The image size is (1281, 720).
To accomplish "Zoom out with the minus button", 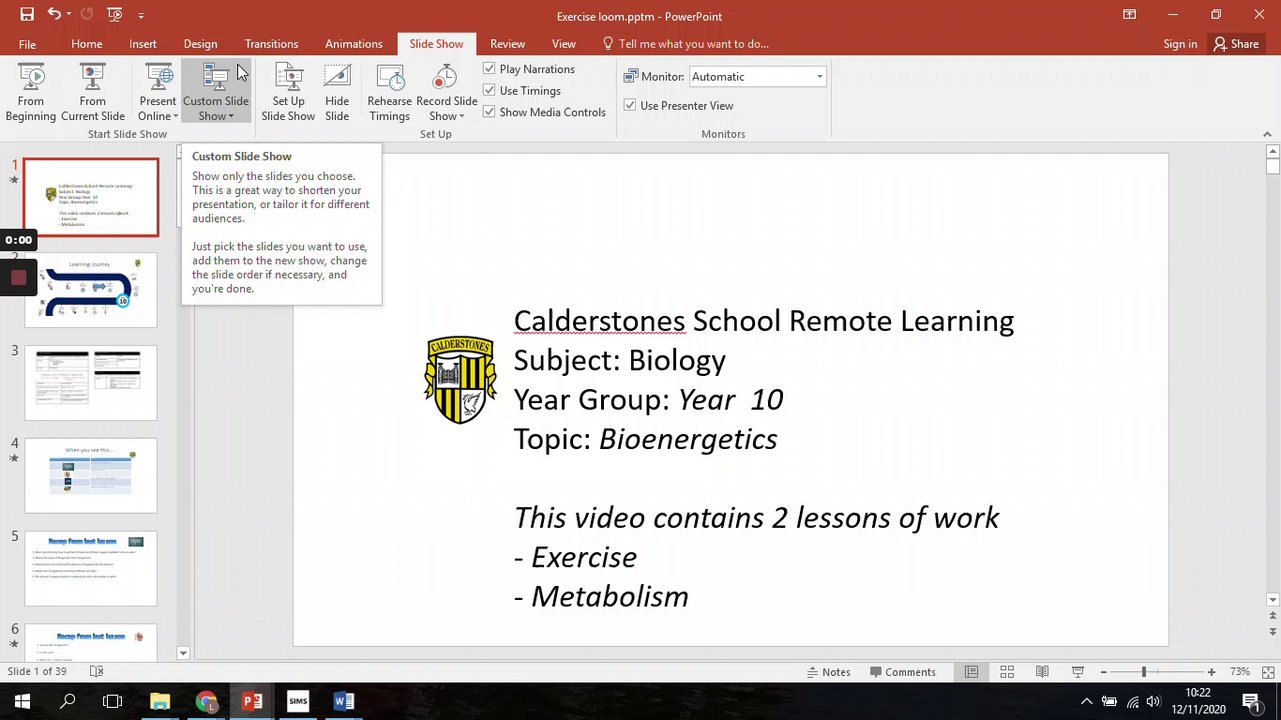I will [x=1104, y=672].
